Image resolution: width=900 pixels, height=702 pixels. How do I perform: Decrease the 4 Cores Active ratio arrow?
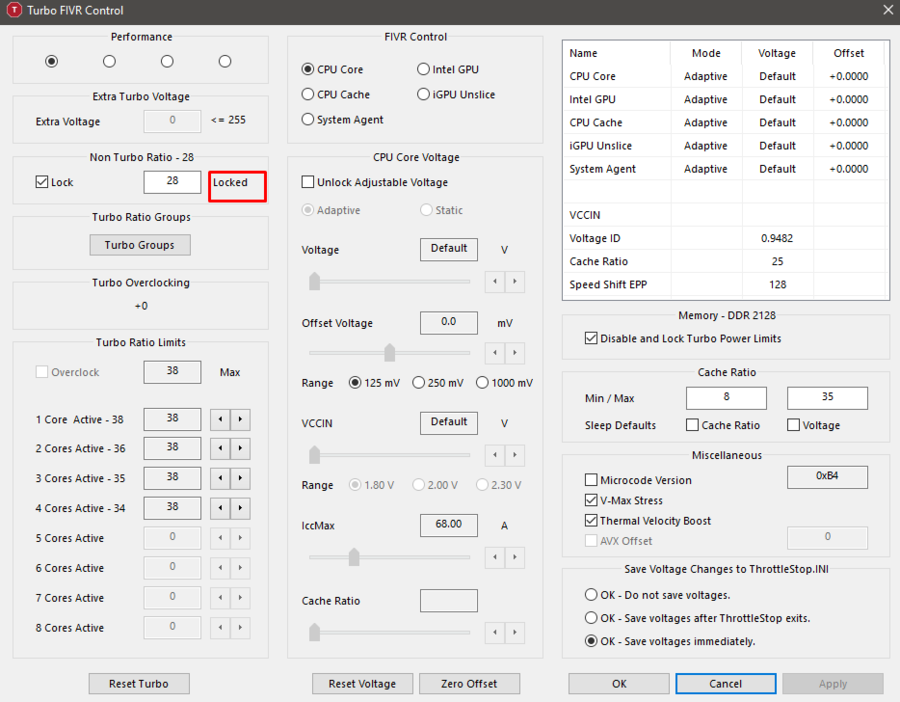pos(220,508)
